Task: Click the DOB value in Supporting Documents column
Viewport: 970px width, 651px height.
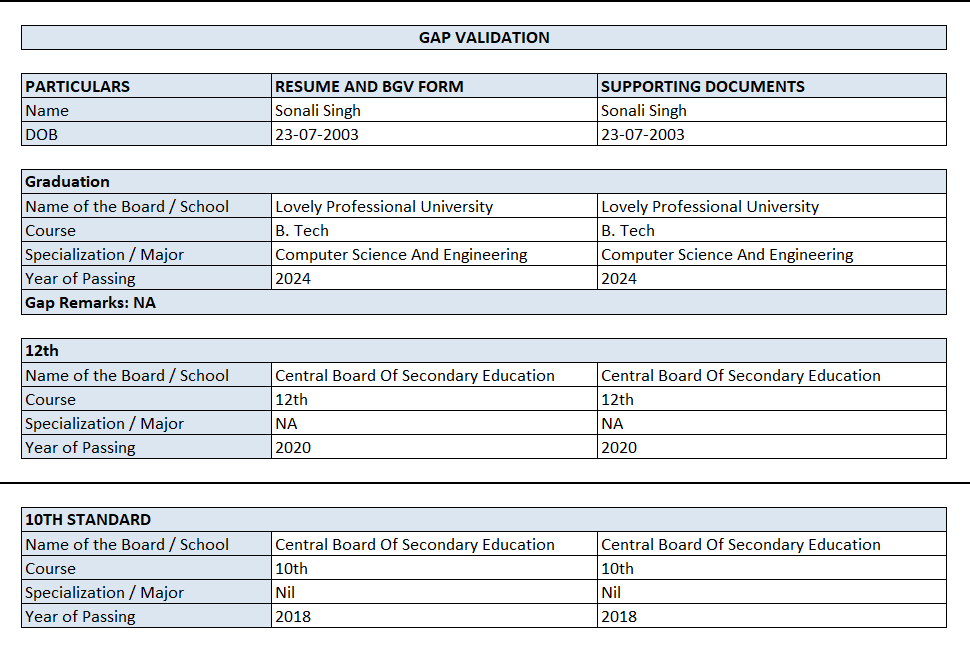Action: point(772,134)
